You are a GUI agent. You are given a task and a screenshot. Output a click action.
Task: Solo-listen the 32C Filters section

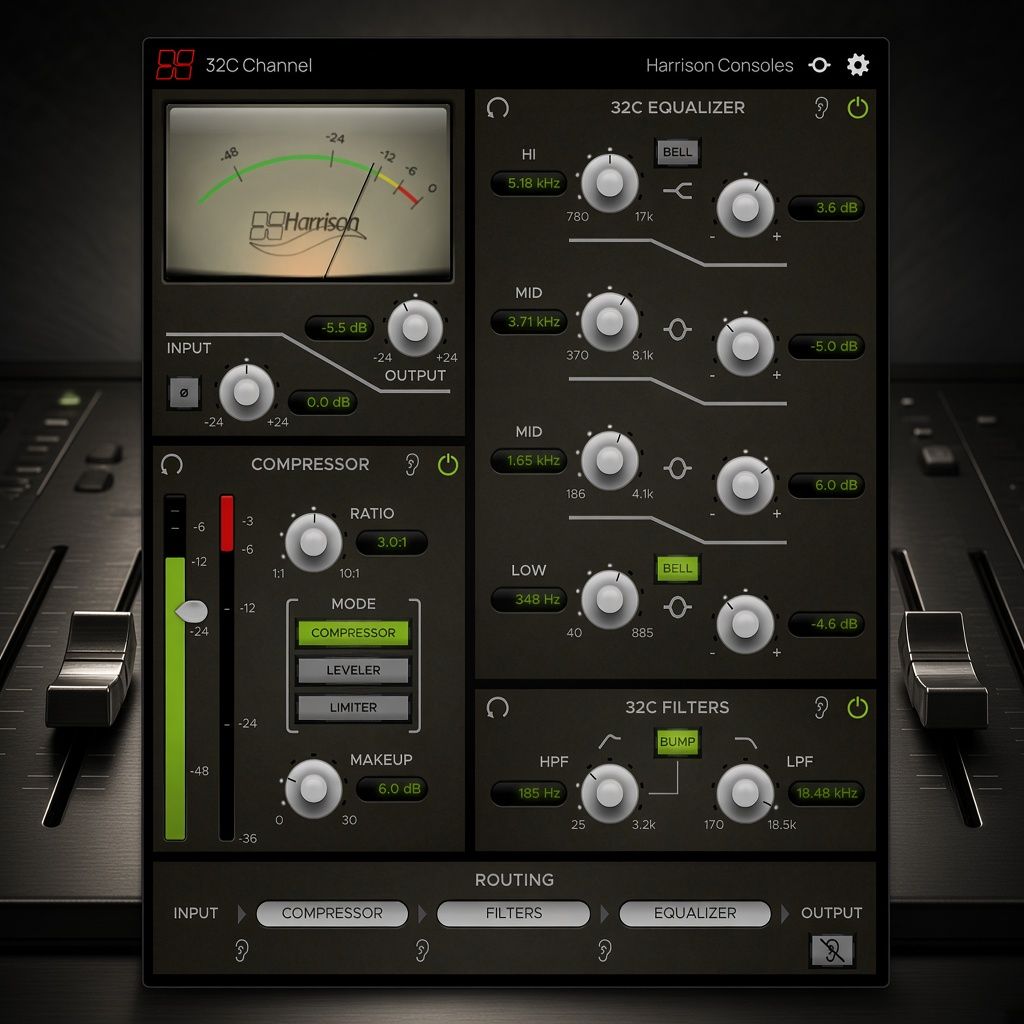(821, 707)
